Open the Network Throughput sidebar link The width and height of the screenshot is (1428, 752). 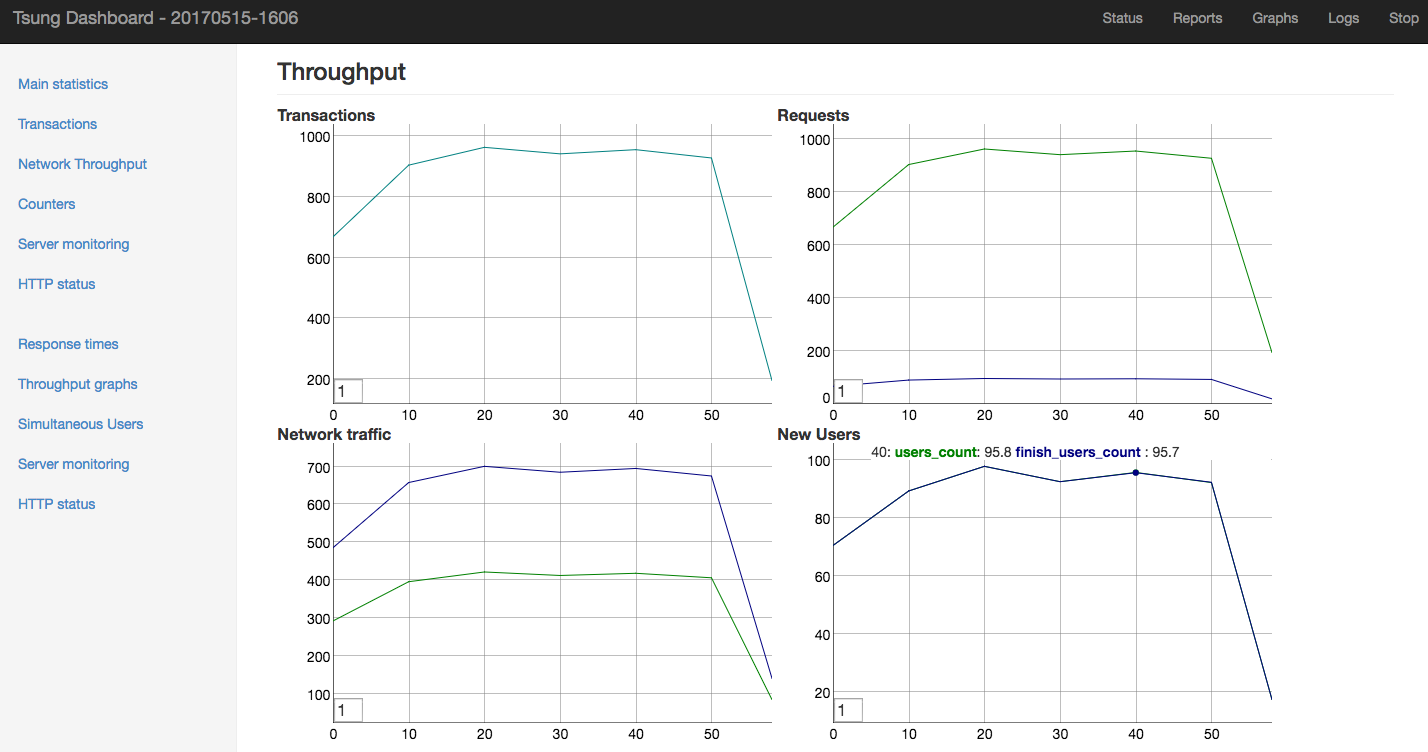click(x=82, y=164)
